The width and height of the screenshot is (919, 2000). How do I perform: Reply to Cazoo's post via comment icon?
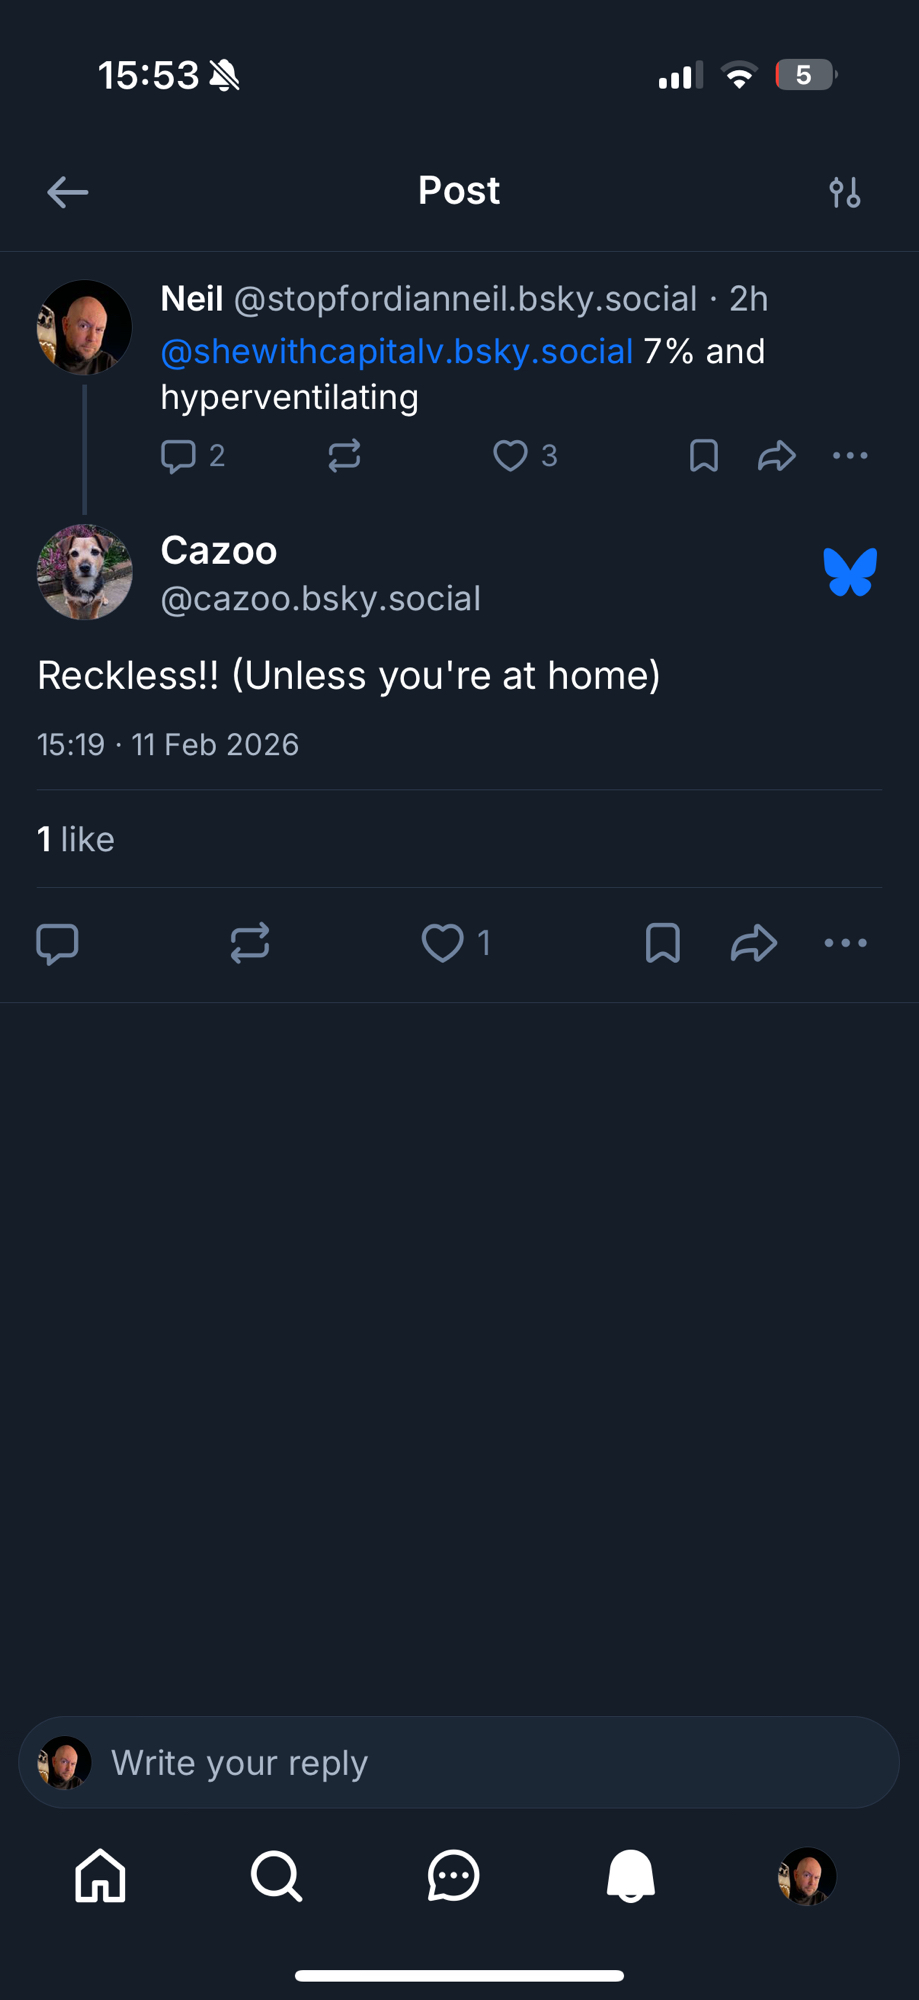click(57, 943)
